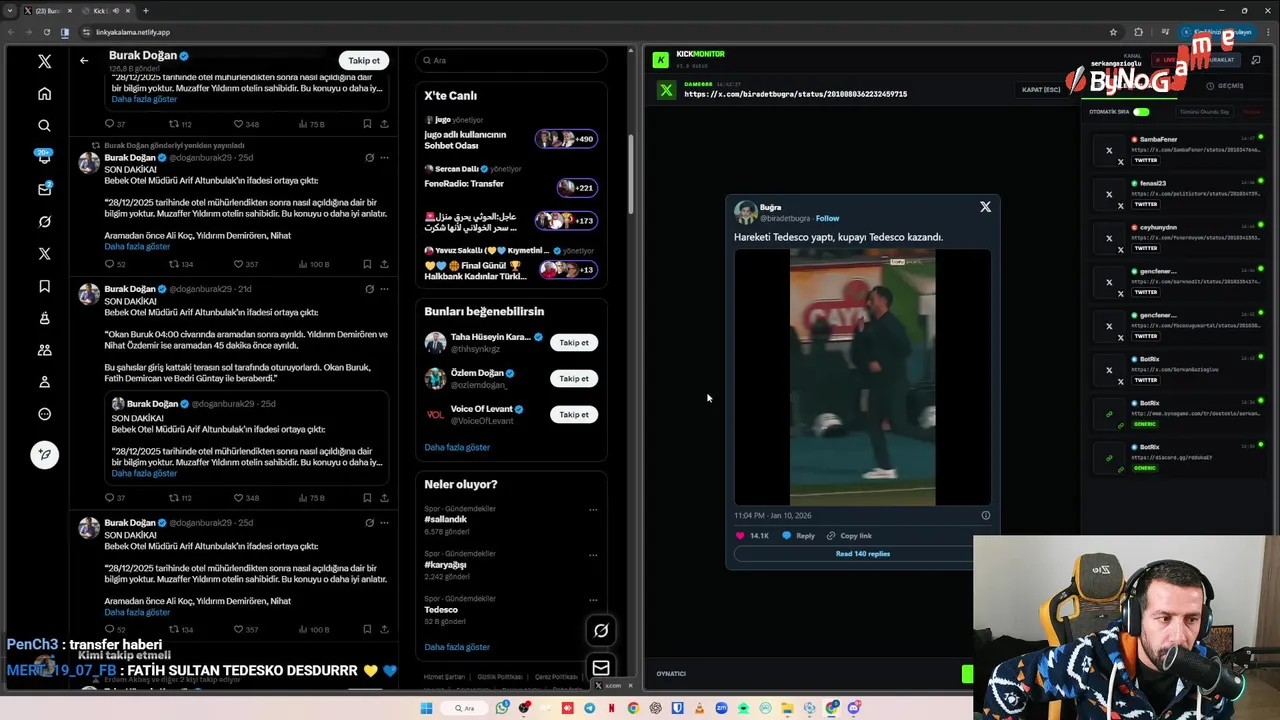Open the floating messages envelope button
Screen dimensions: 1280x720
(601, 668)
